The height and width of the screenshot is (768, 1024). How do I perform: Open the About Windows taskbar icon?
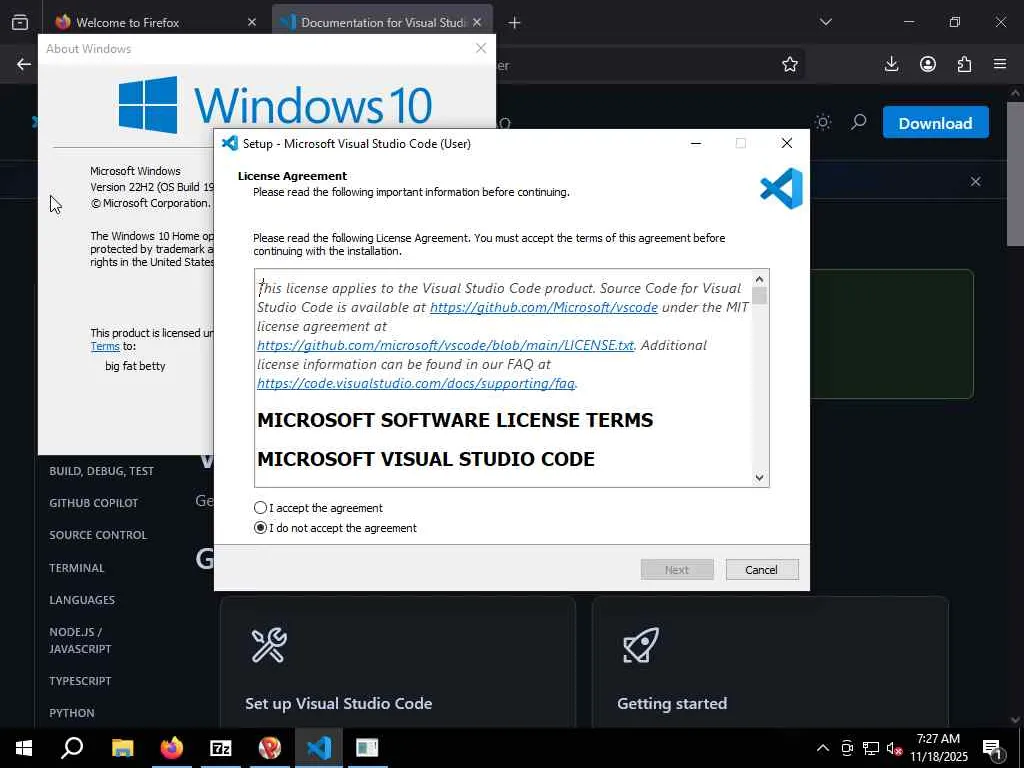[367, 748]
